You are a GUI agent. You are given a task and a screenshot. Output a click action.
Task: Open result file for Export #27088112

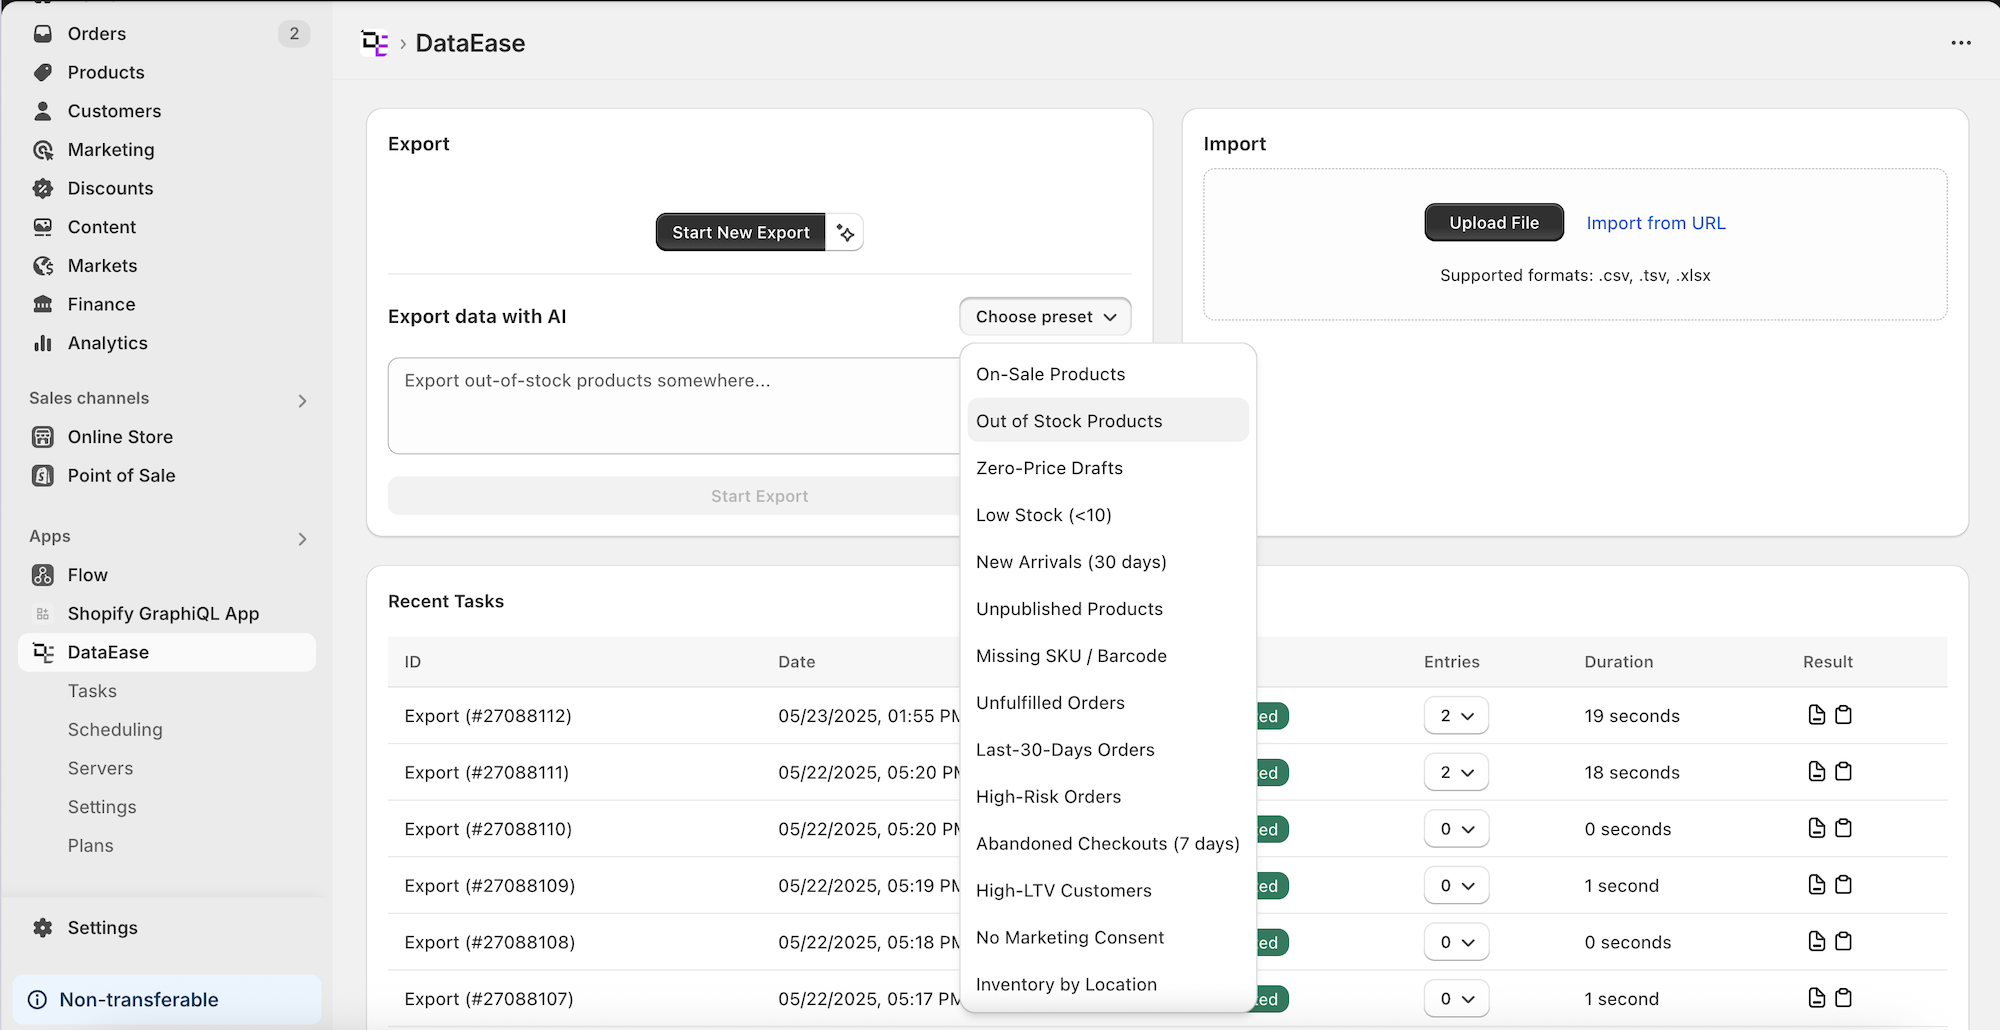(x=1817, y=715)
